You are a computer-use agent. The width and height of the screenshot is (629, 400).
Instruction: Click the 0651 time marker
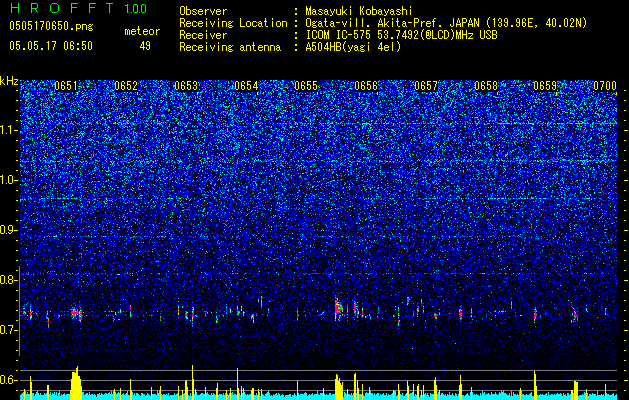point(66,86)
